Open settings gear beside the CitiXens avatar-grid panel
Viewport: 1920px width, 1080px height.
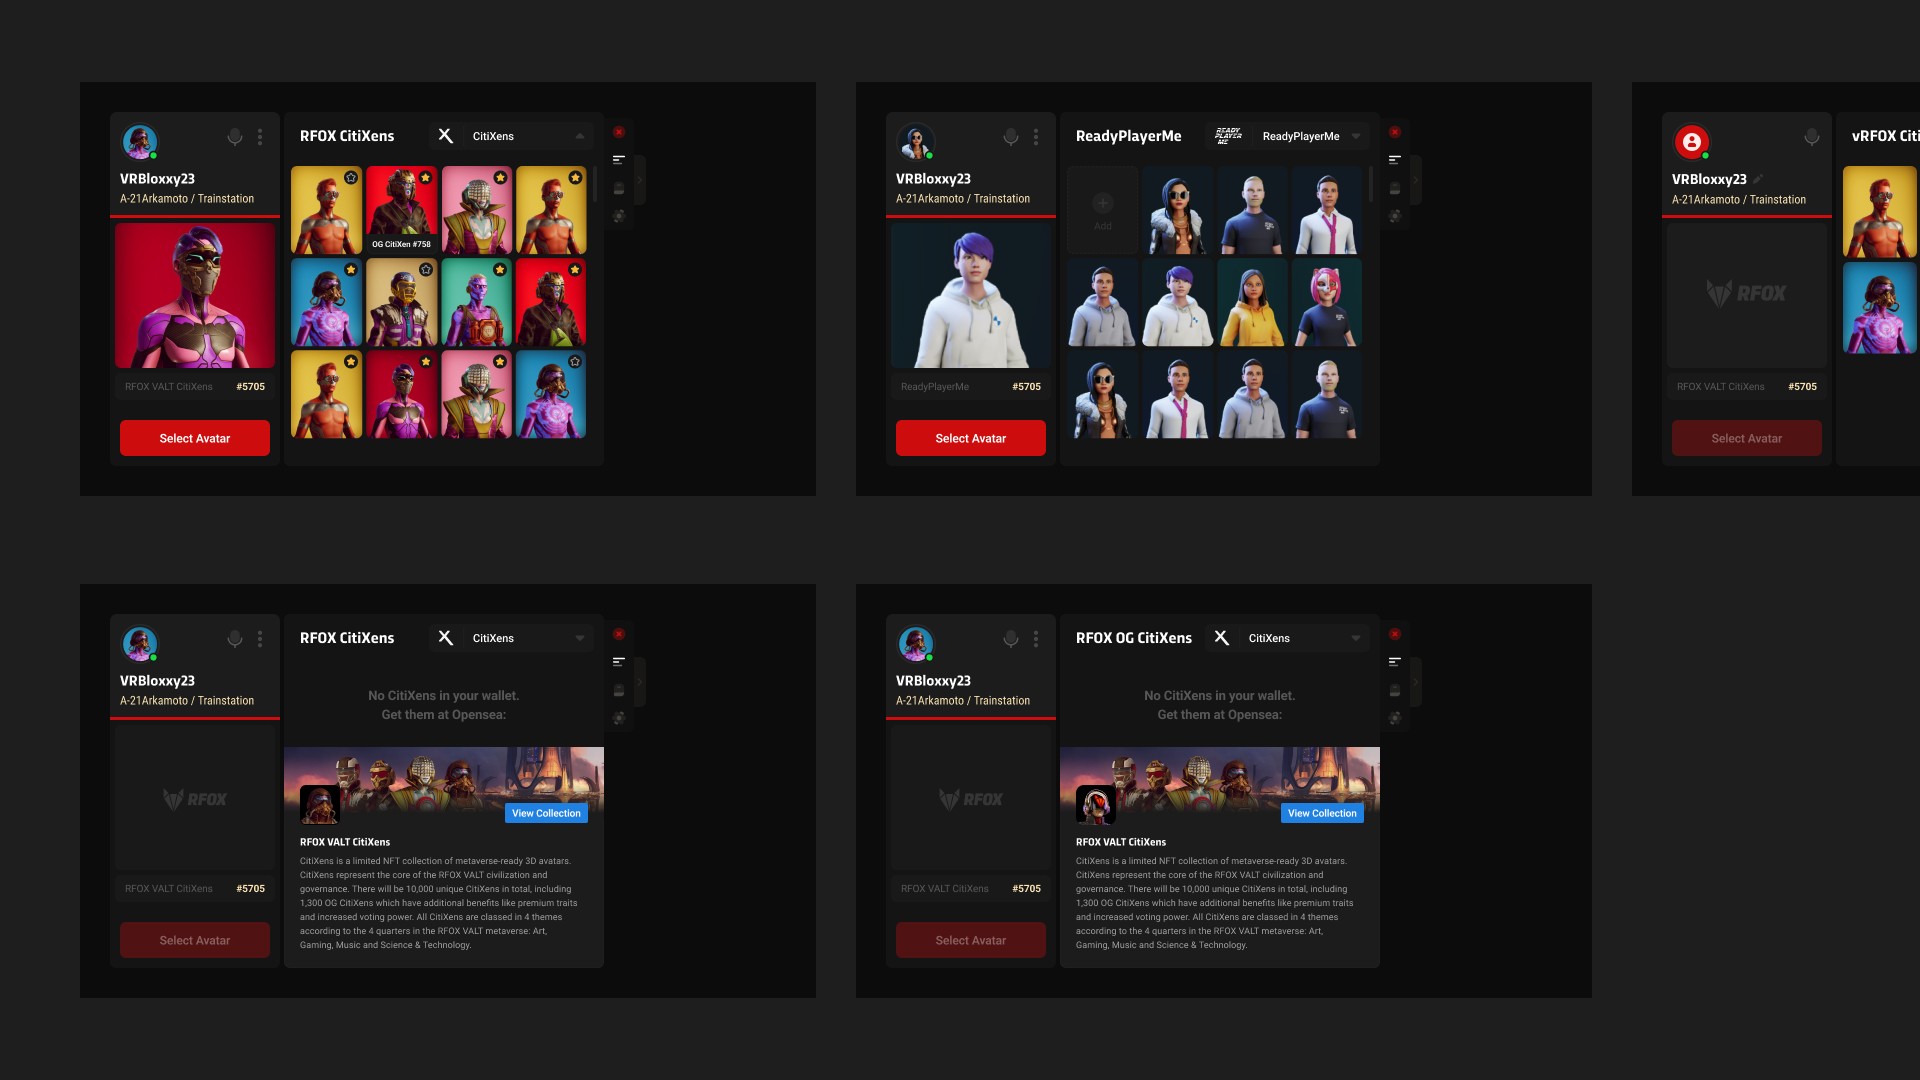pyautogui.click(x=619, y=215)
